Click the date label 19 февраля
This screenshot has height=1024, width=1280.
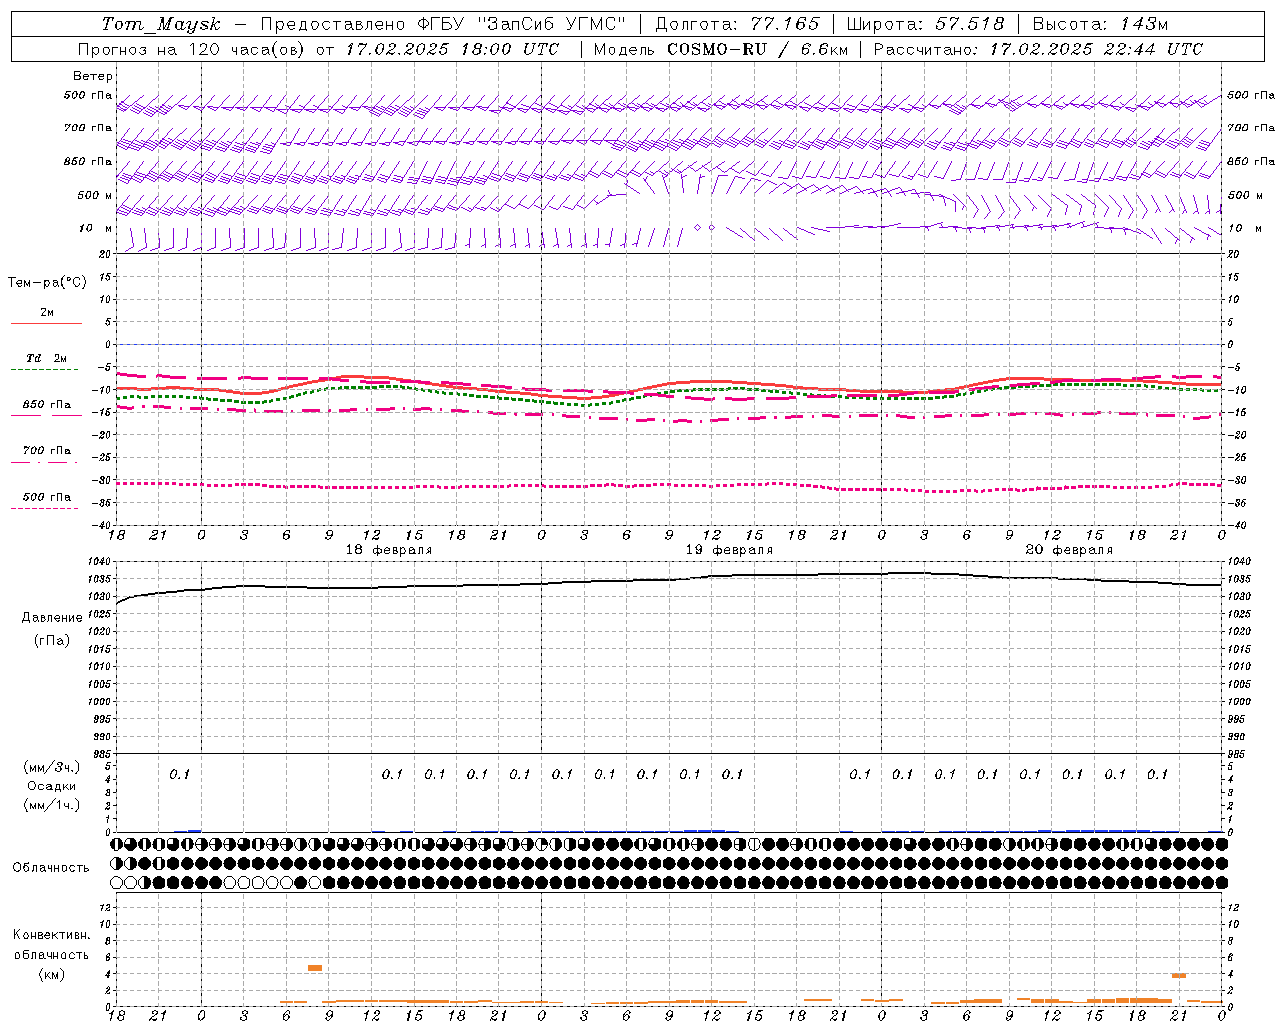[x=729, y=550]
